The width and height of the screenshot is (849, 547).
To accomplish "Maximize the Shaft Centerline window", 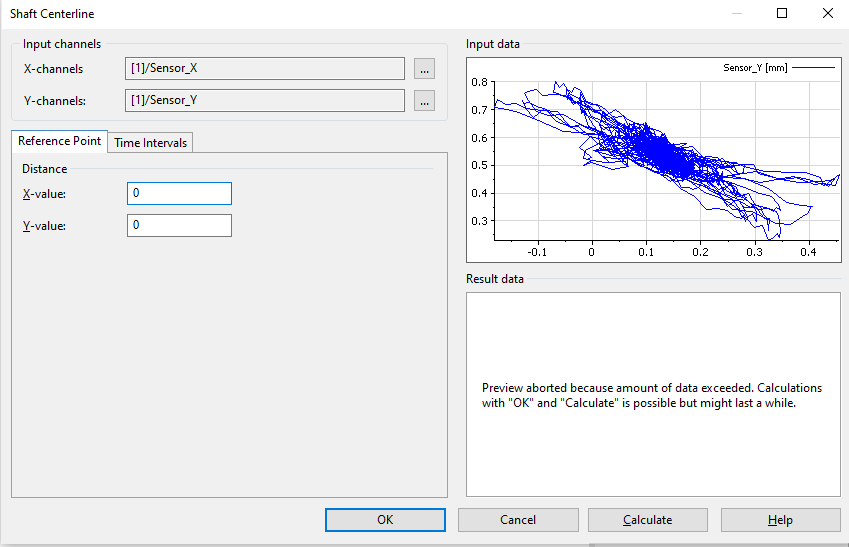I will [x=782, y=14].
